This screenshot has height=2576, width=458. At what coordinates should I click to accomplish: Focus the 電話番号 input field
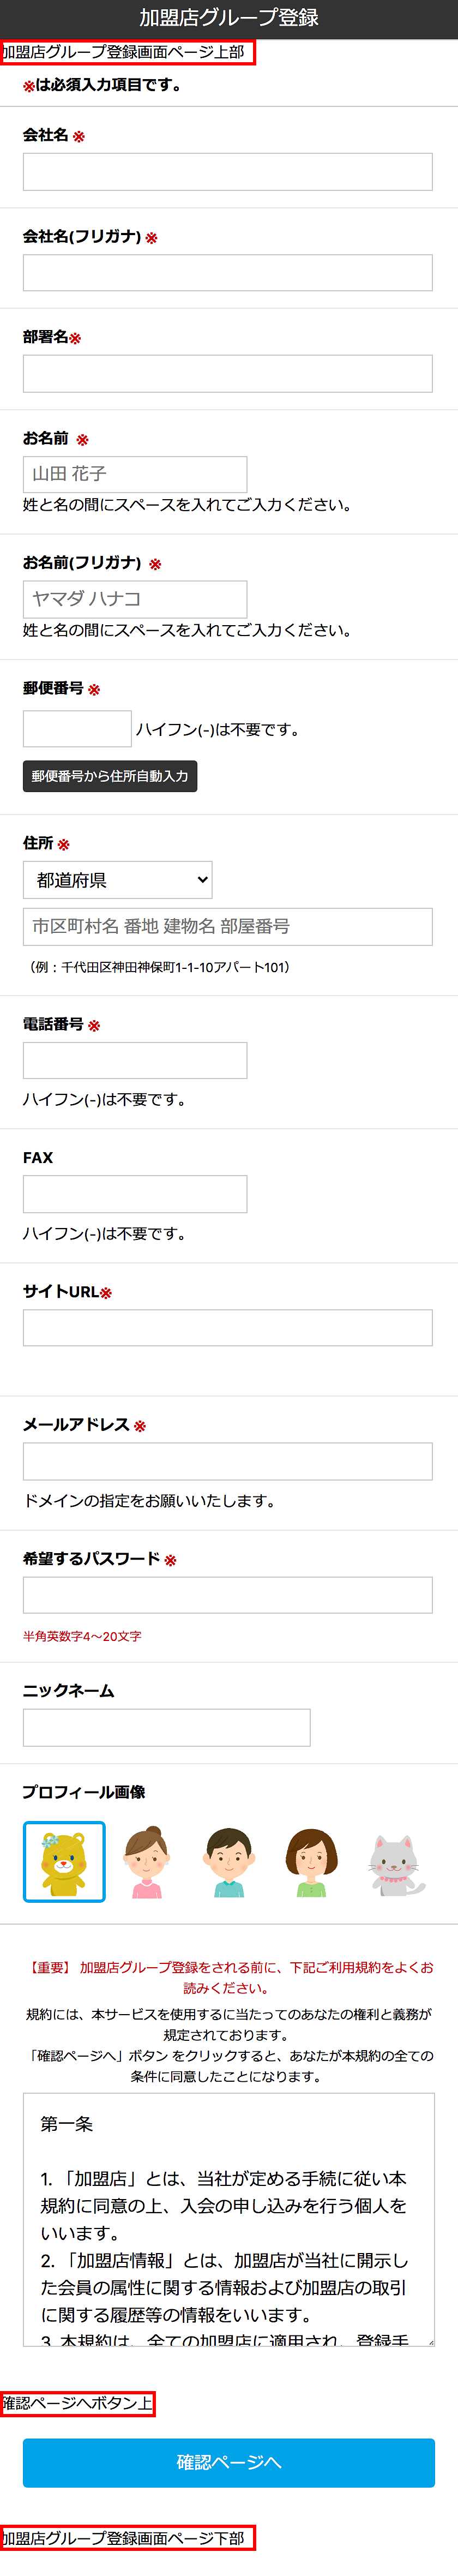point(135,1060)
